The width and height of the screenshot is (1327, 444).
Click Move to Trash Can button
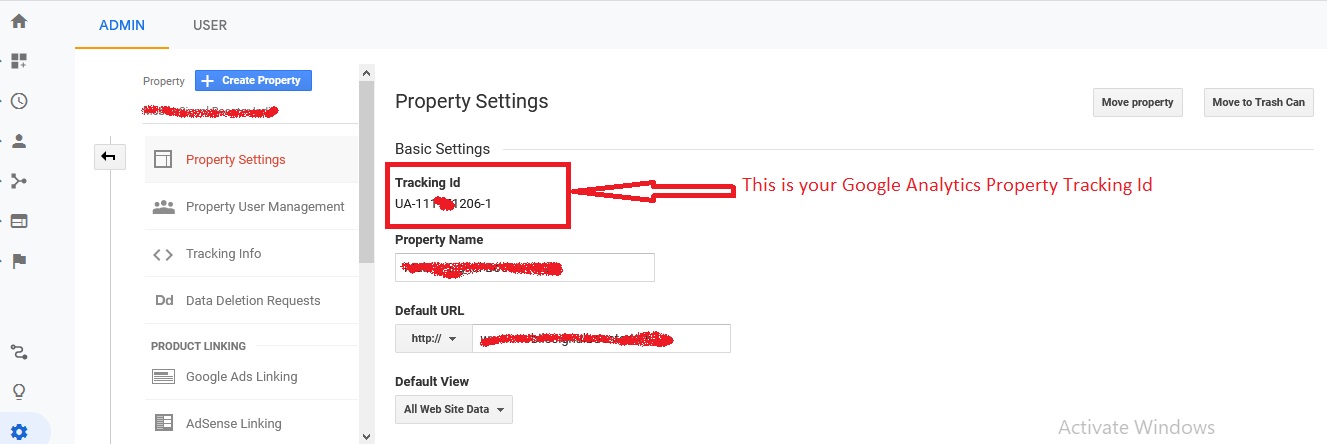[x=1258, y=102]
